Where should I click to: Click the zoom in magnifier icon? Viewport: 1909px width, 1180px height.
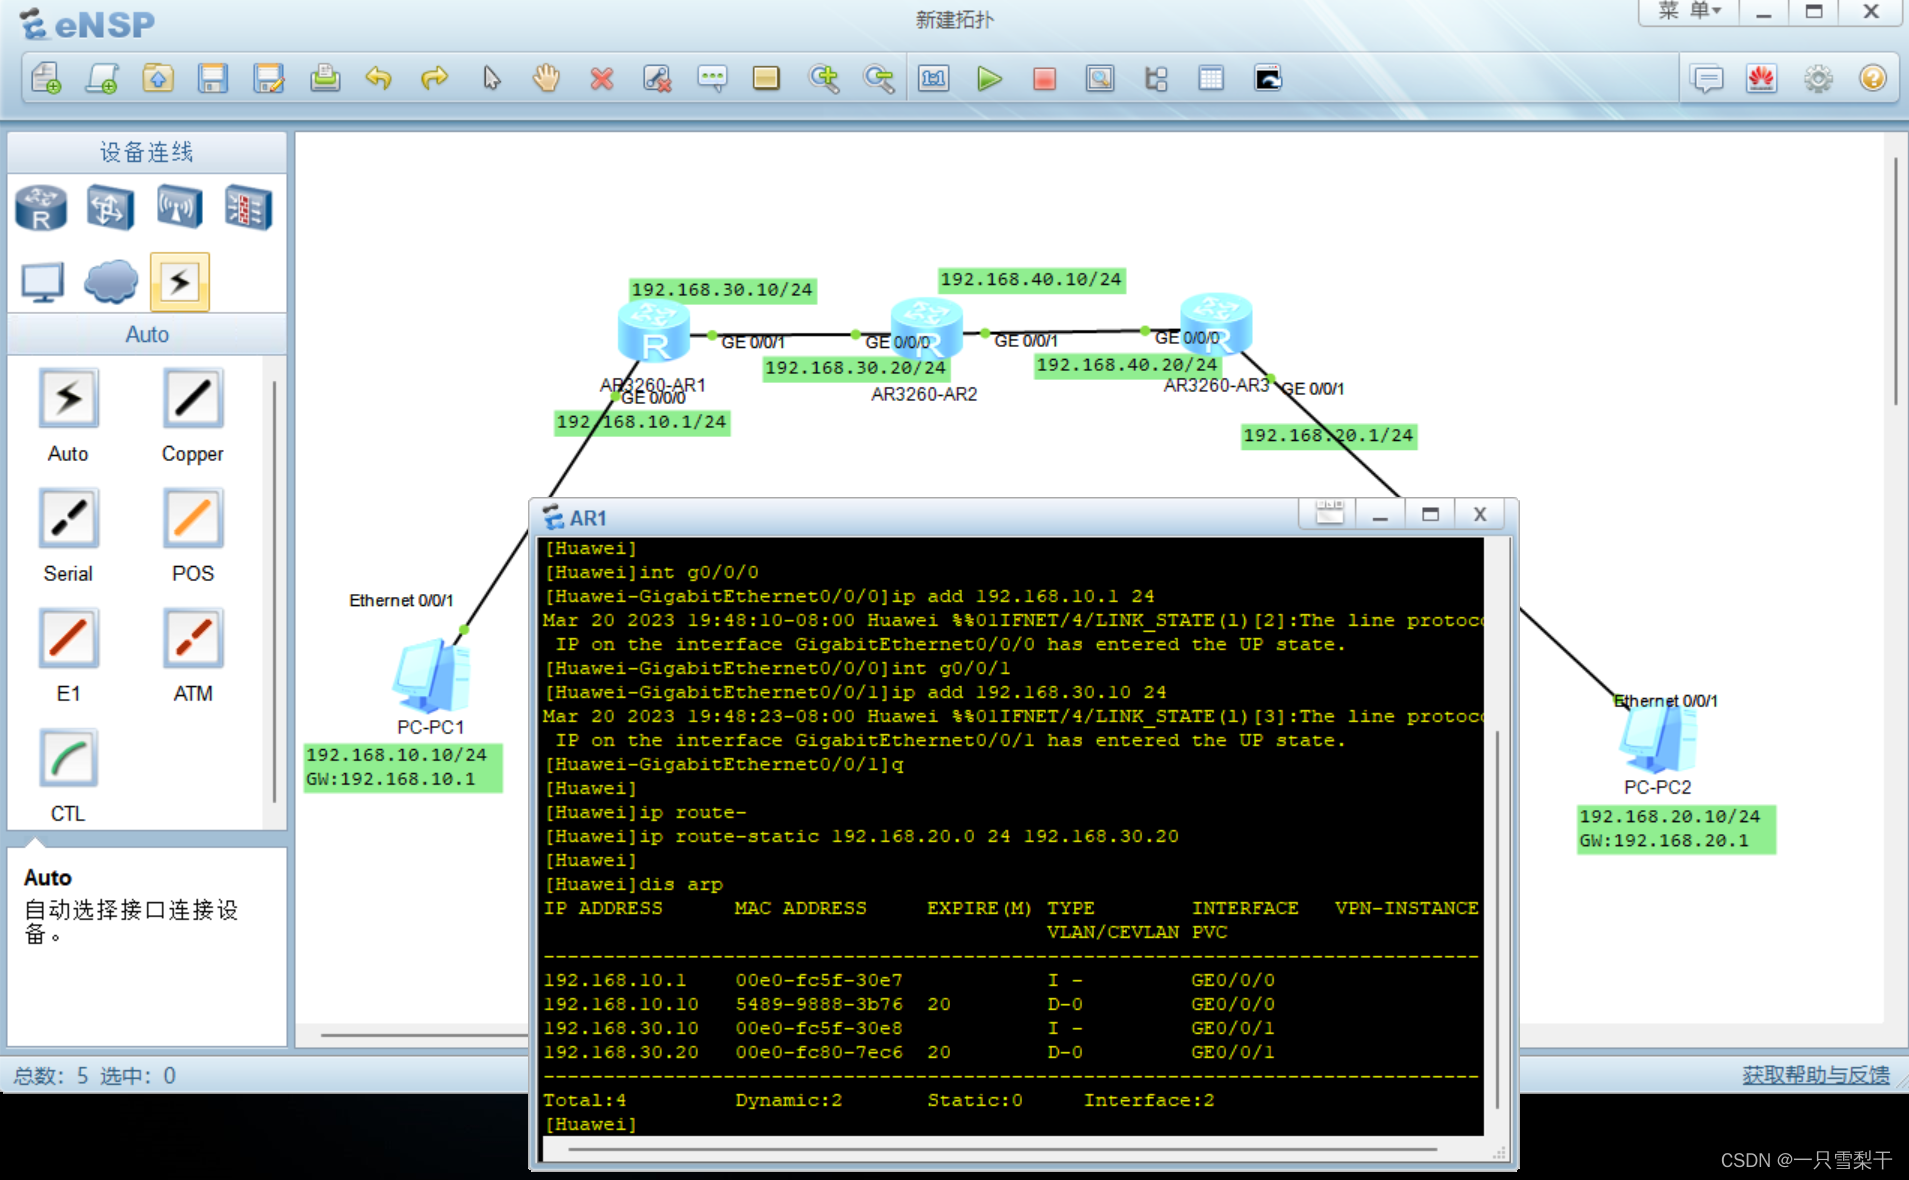pos(824,78)
